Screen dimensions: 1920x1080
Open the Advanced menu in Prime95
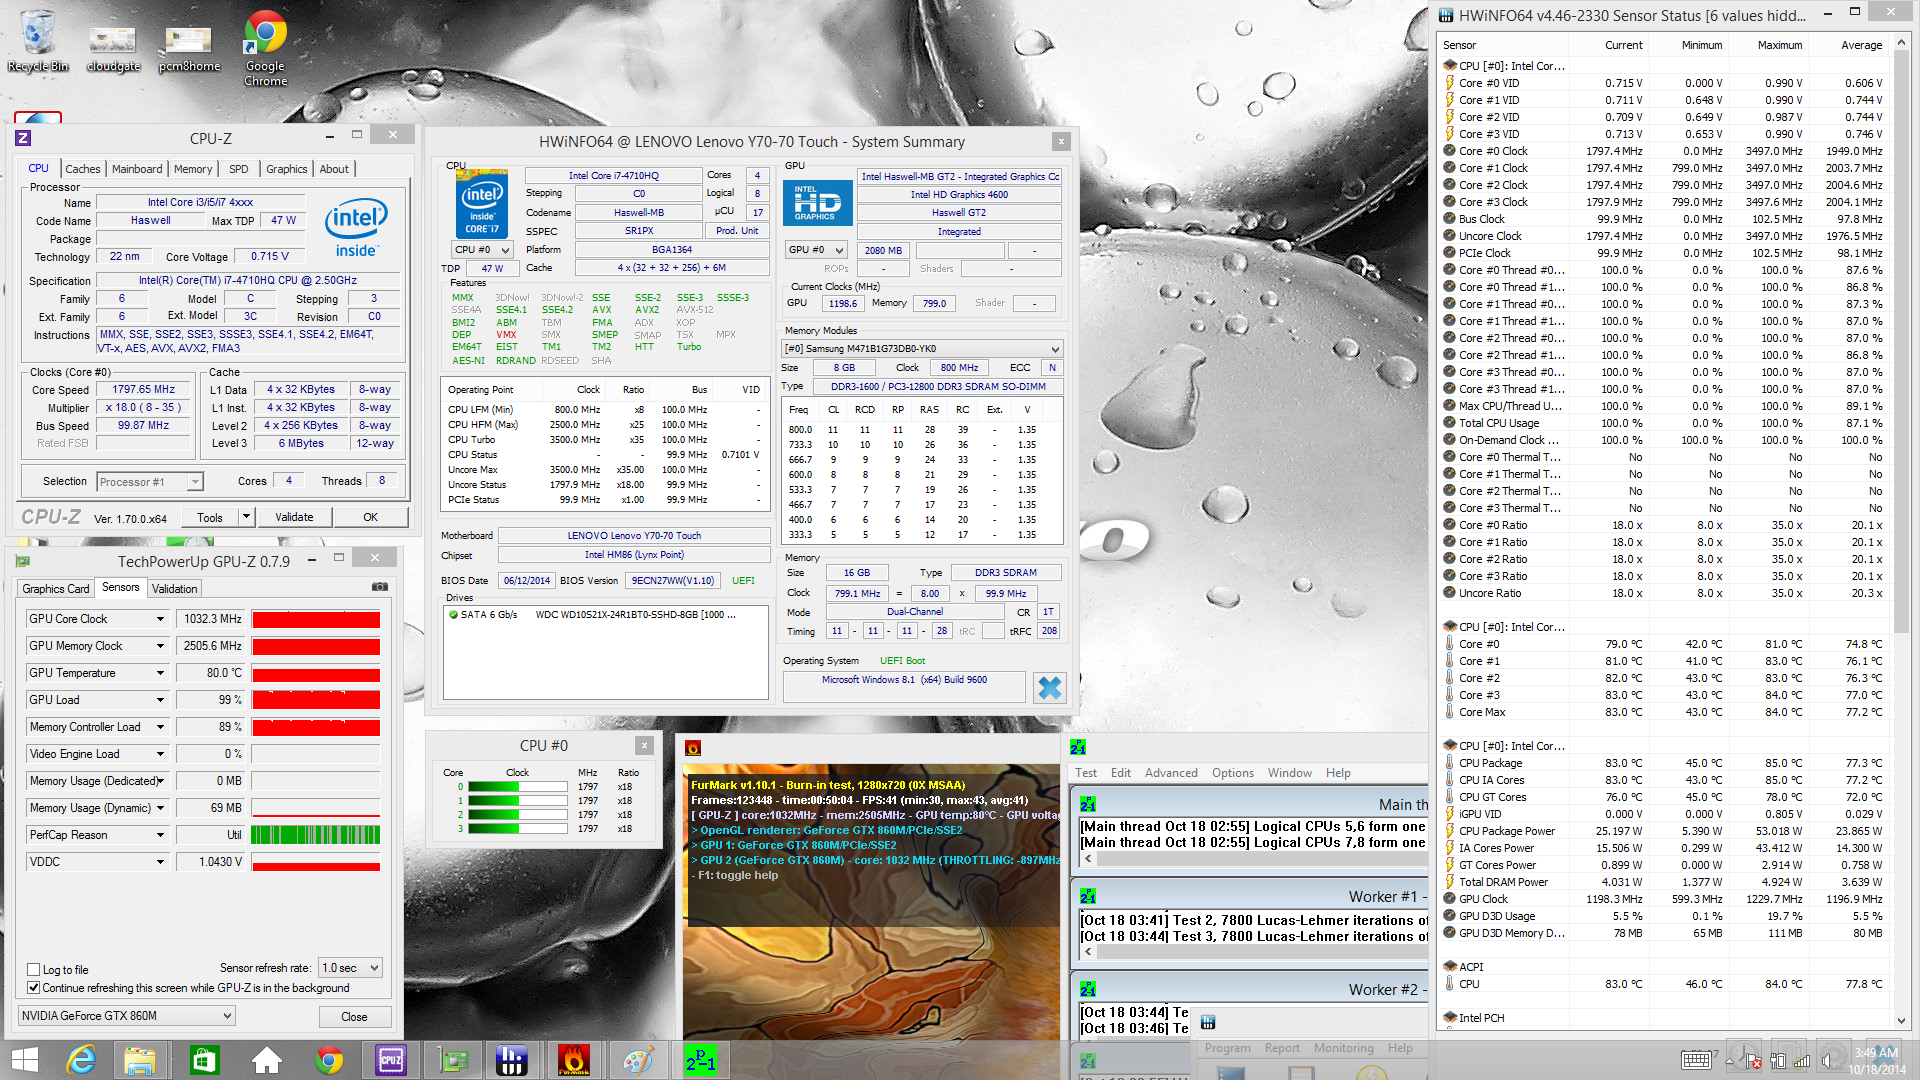click(x=1170, y=773)
